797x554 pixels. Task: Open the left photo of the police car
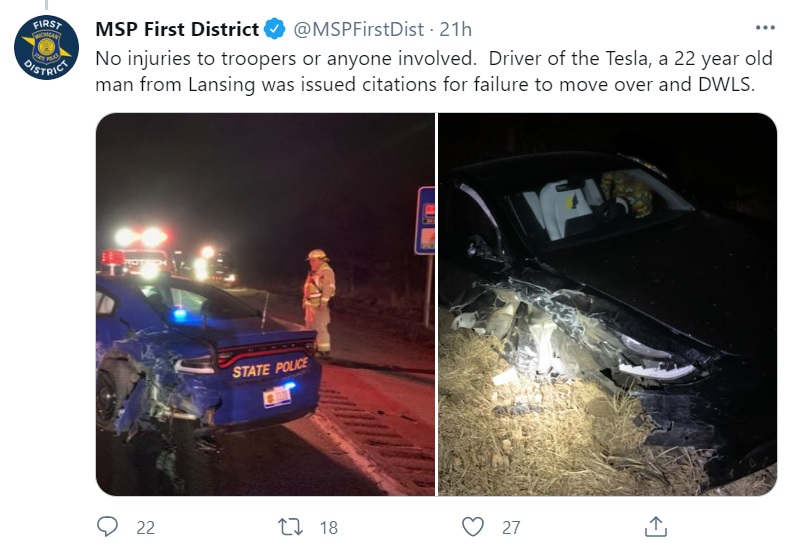tap(265, 304)
